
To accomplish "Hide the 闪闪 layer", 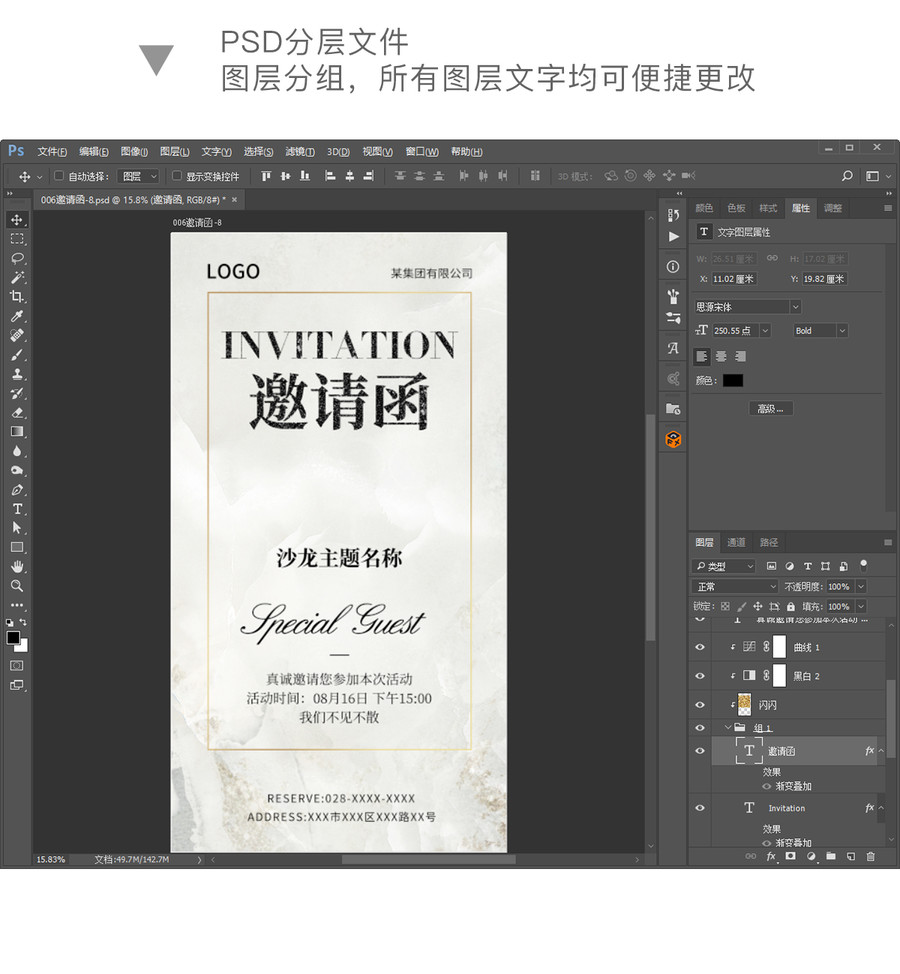I will 700,705.
